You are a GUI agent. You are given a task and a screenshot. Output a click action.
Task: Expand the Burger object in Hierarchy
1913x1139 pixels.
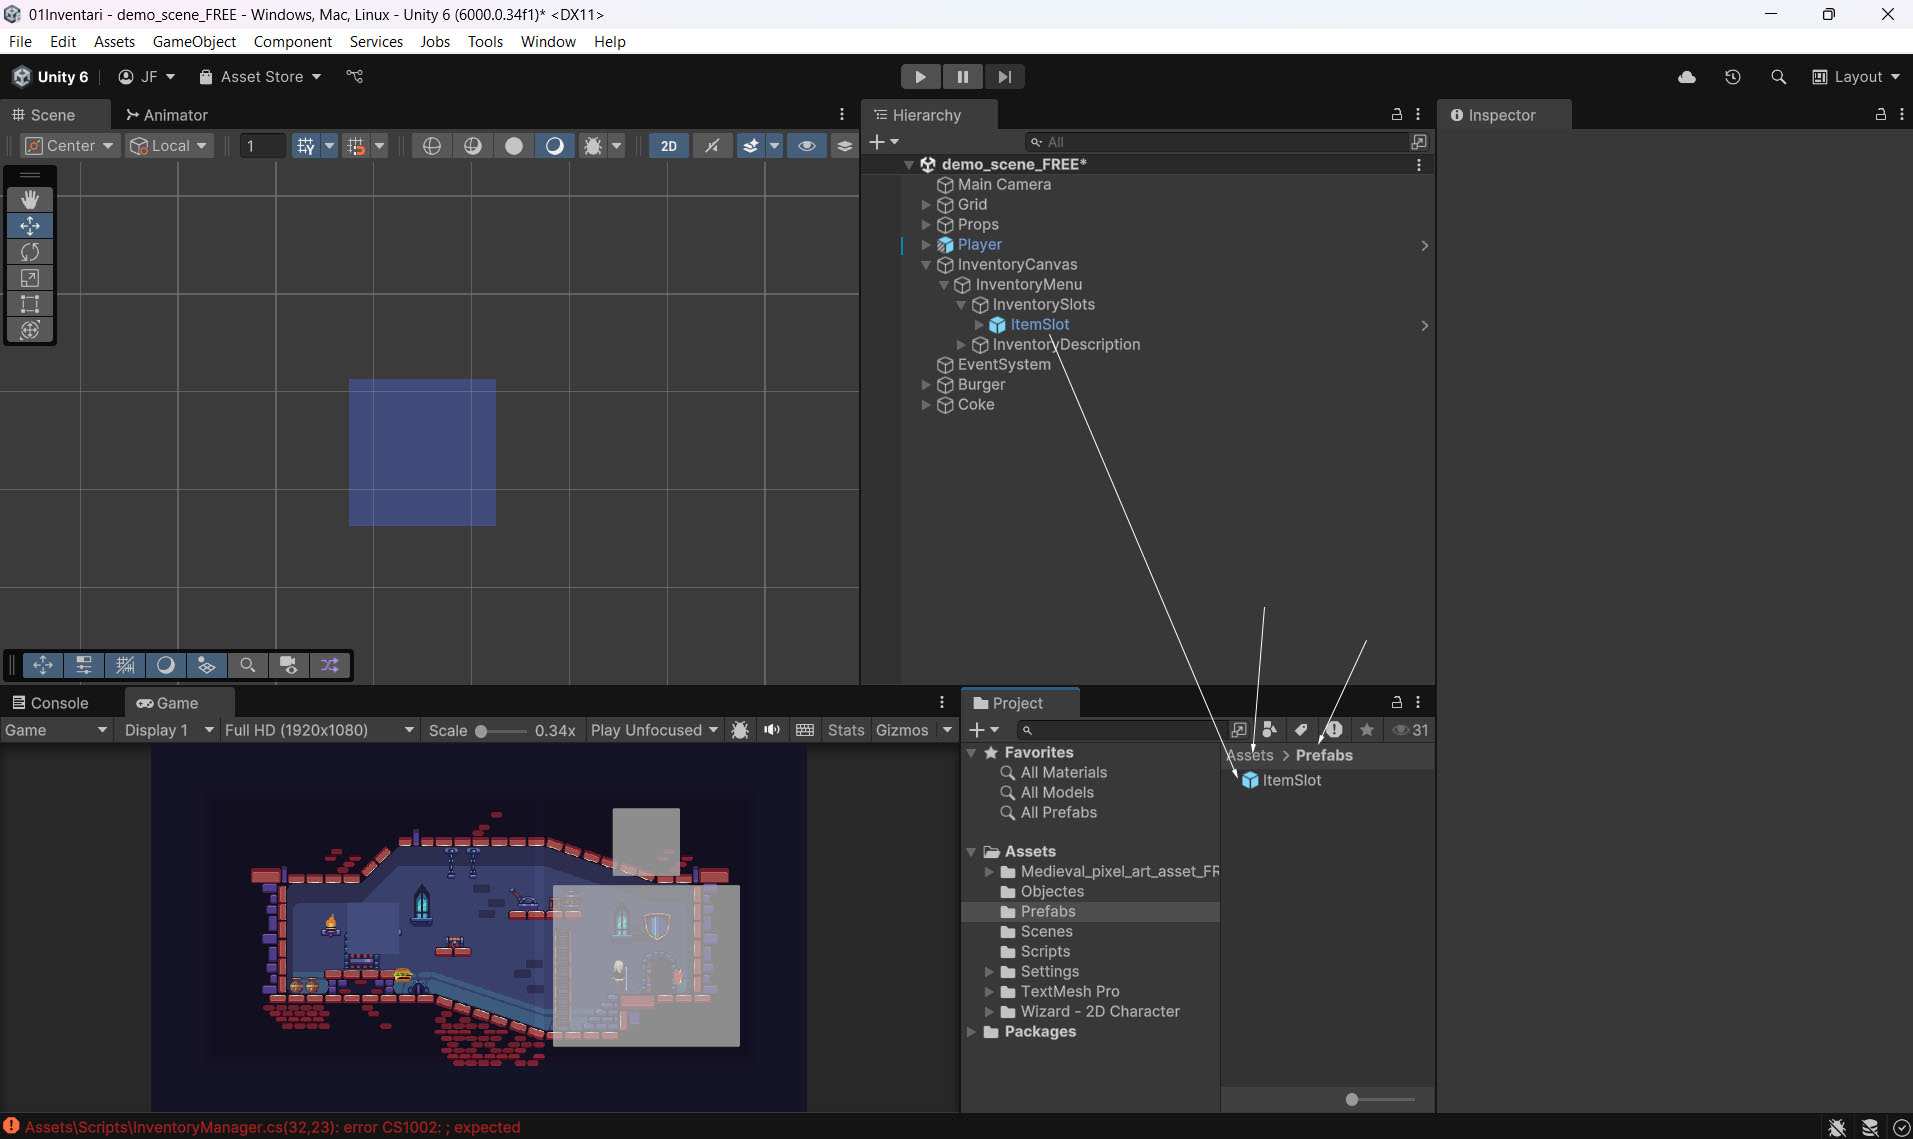pyautogui.click(x=926, y=385)
